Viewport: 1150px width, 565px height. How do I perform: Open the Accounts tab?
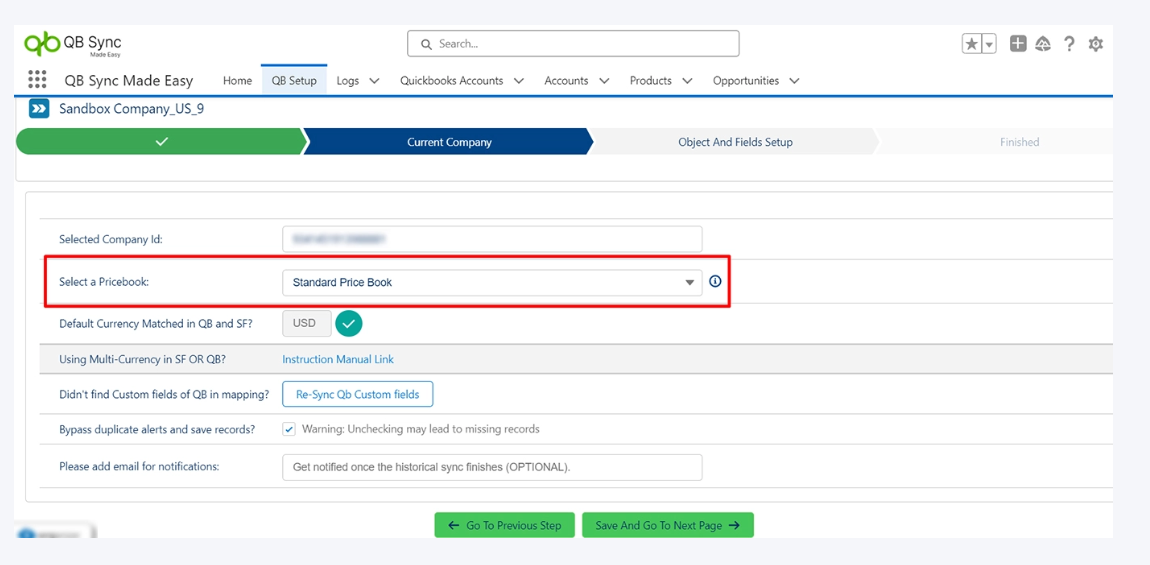pyautogui.click(x=566, y=81)
